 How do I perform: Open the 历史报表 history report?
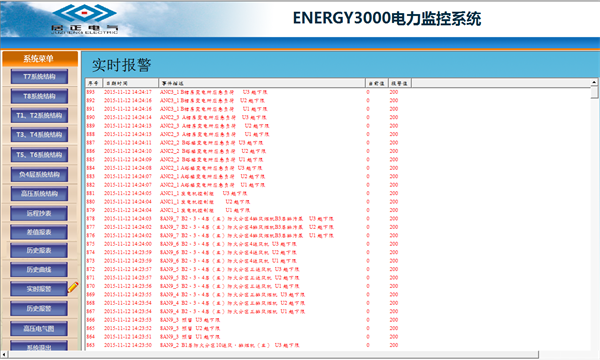(x=39, y=251)
